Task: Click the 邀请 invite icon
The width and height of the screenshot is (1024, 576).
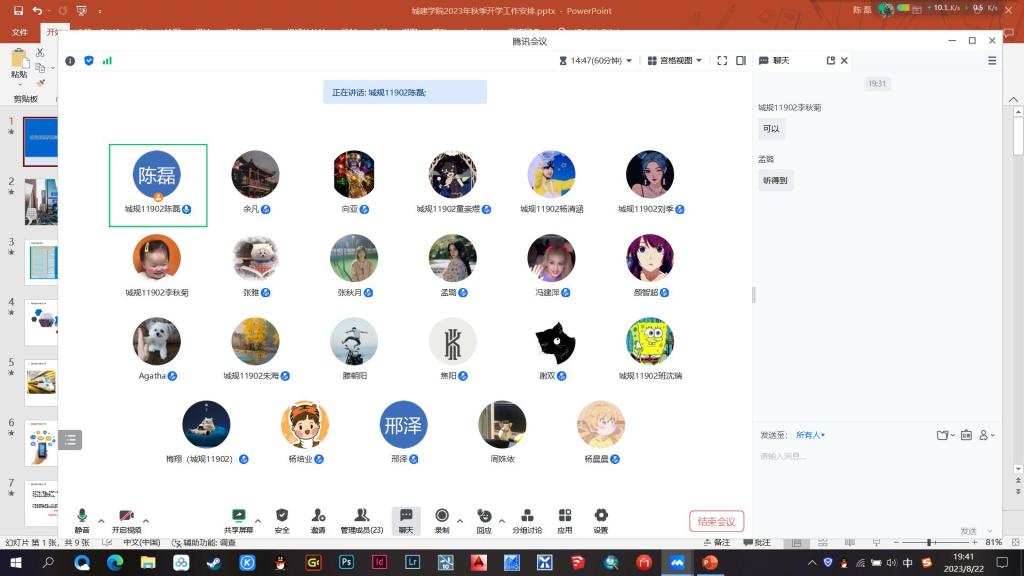Action: click(x=318, y=519)
